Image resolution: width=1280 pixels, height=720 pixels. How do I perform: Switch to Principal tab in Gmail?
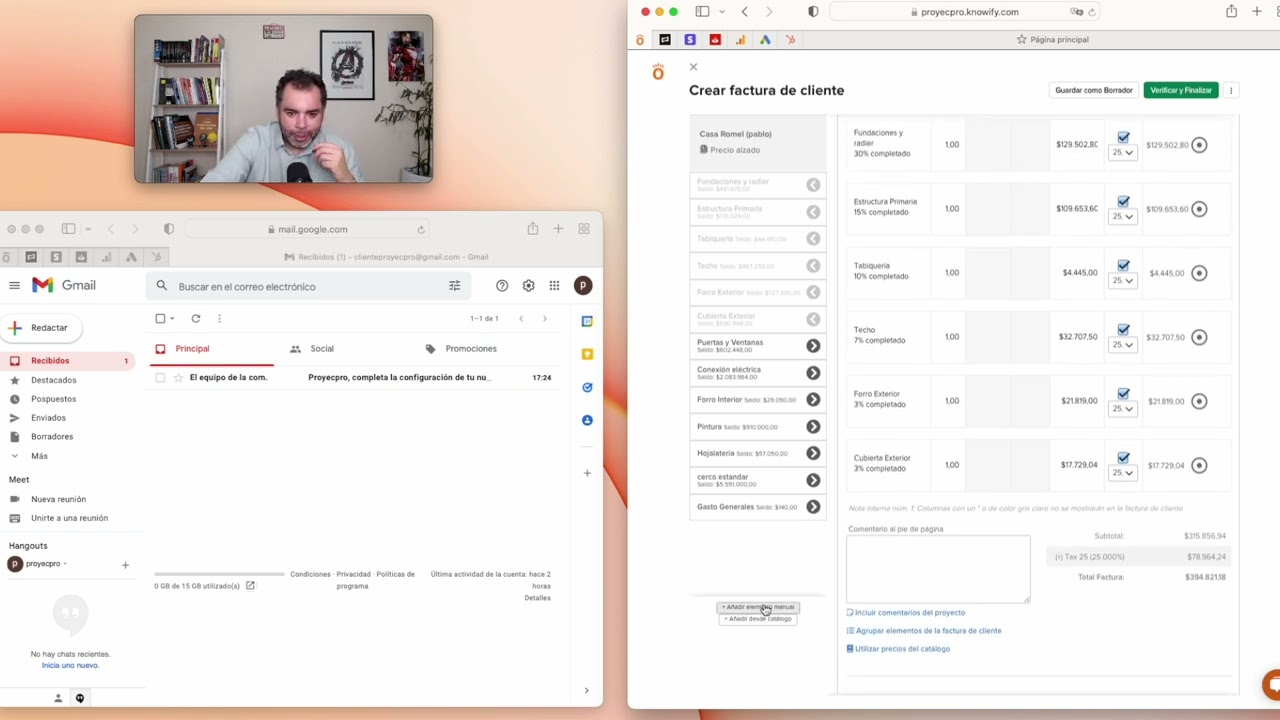coord(192,349)
